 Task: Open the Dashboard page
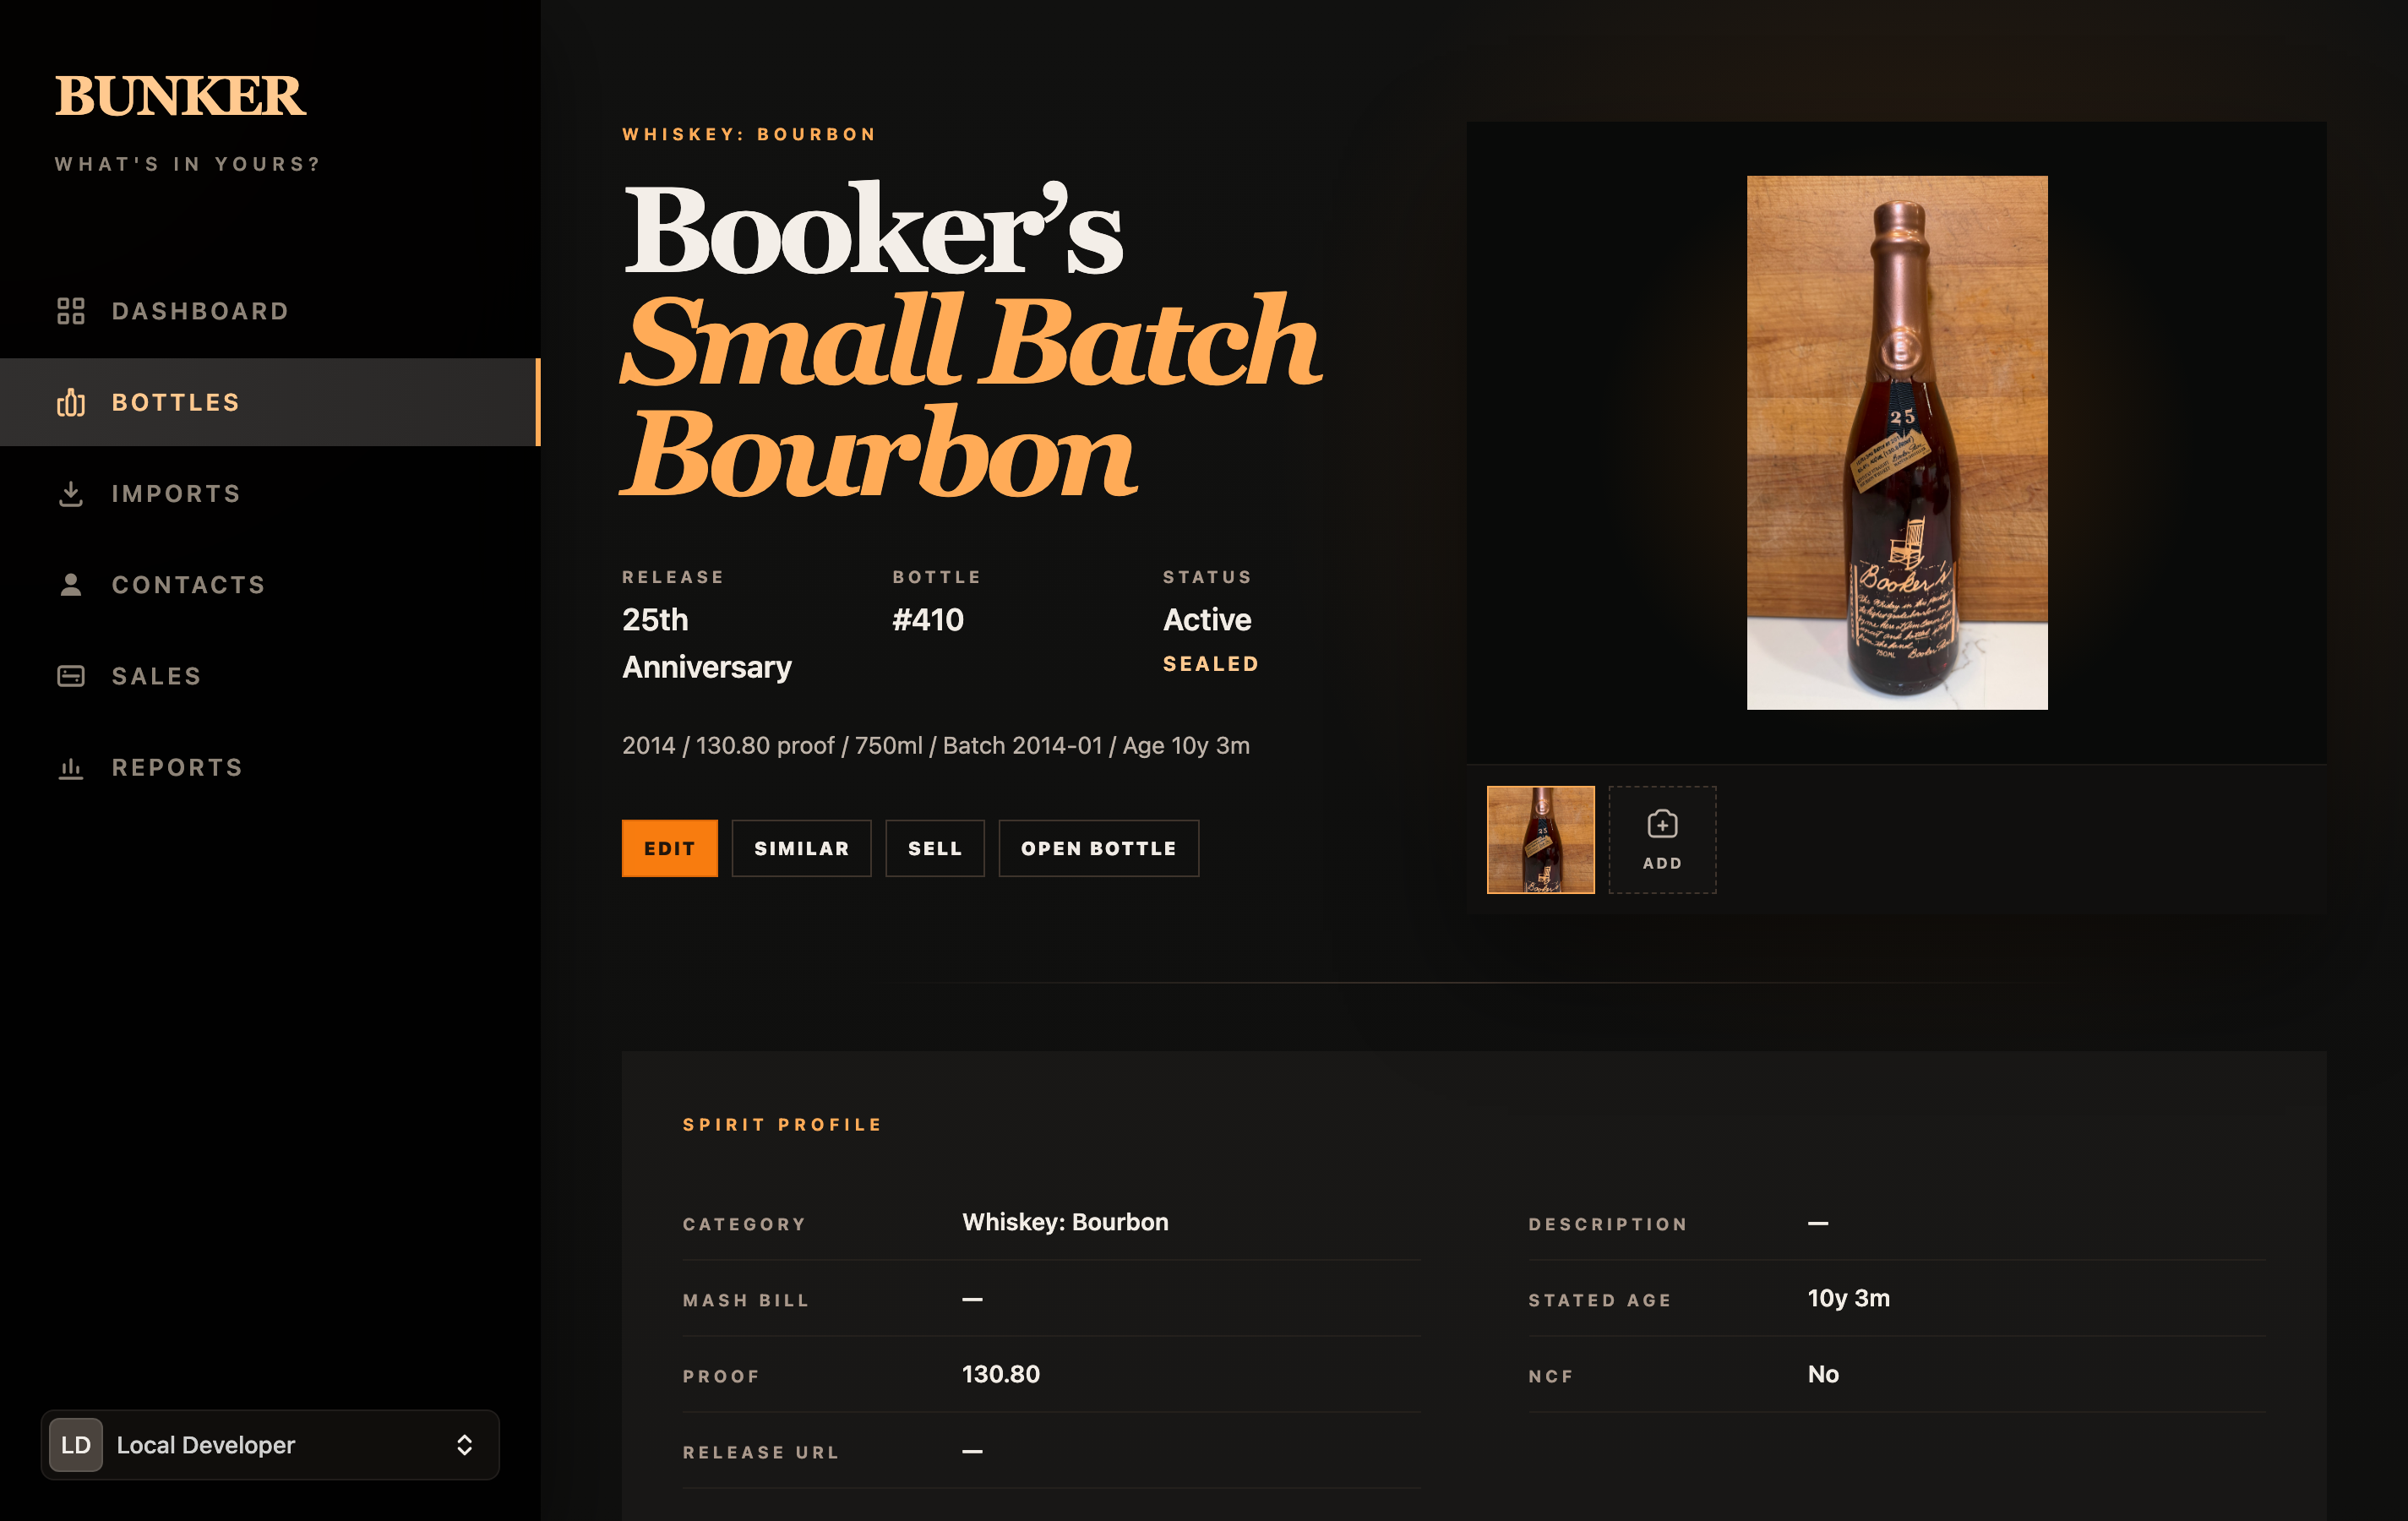(270, 311)
